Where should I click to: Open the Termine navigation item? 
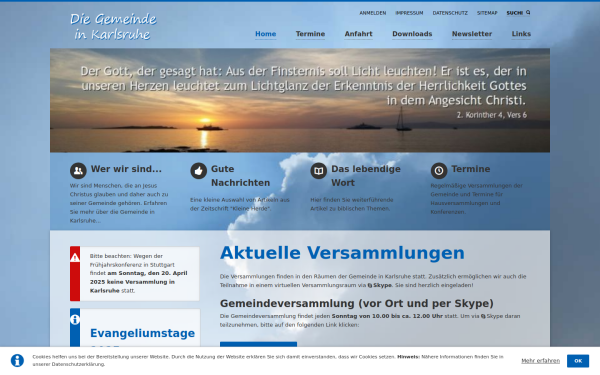tap(310, 34)
